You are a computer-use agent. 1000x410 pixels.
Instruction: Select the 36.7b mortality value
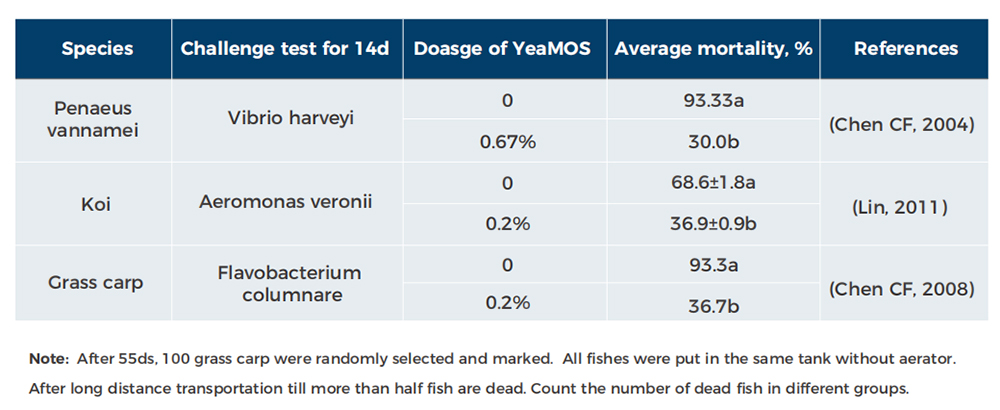point(713,303)
